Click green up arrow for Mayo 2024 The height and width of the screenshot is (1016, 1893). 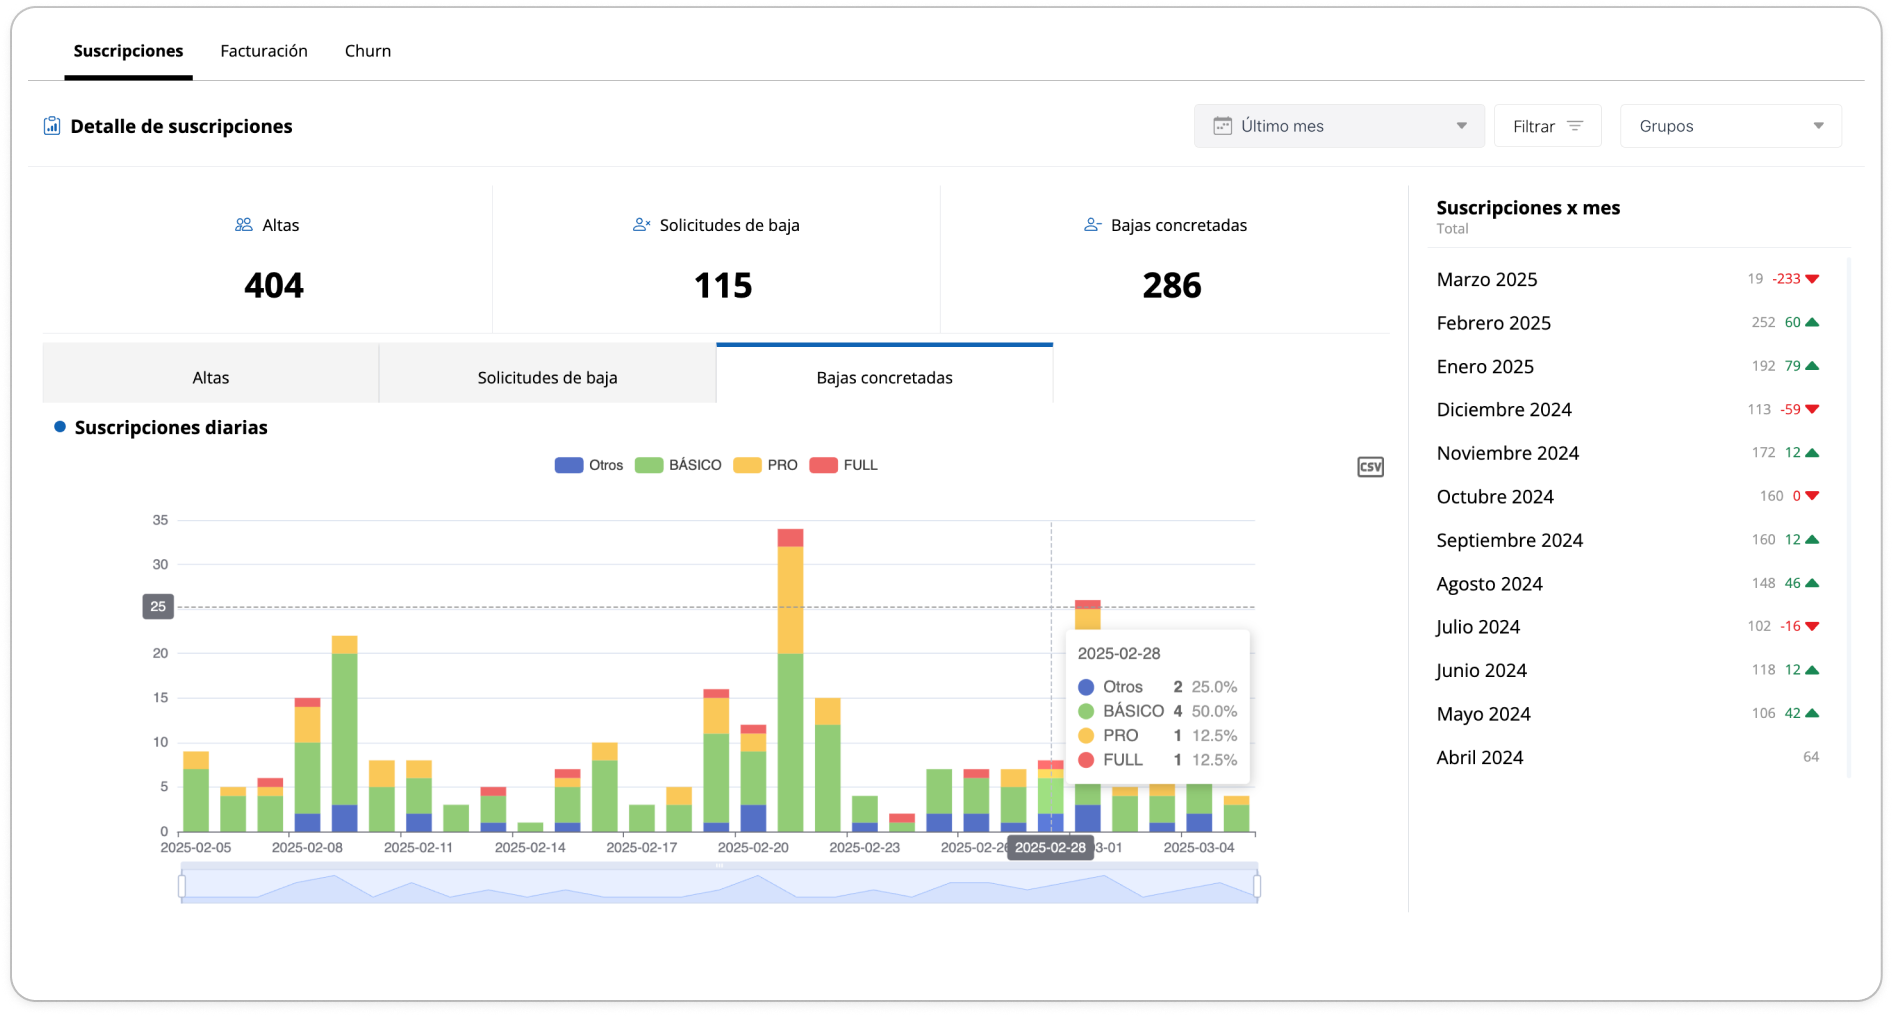coord(1812,713)
